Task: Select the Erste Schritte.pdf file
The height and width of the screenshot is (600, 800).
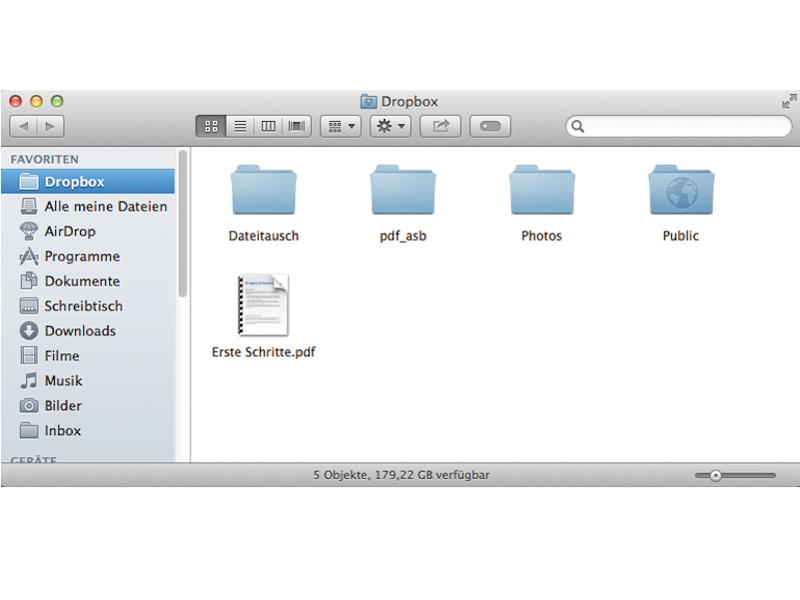Action: click(264, 316)
